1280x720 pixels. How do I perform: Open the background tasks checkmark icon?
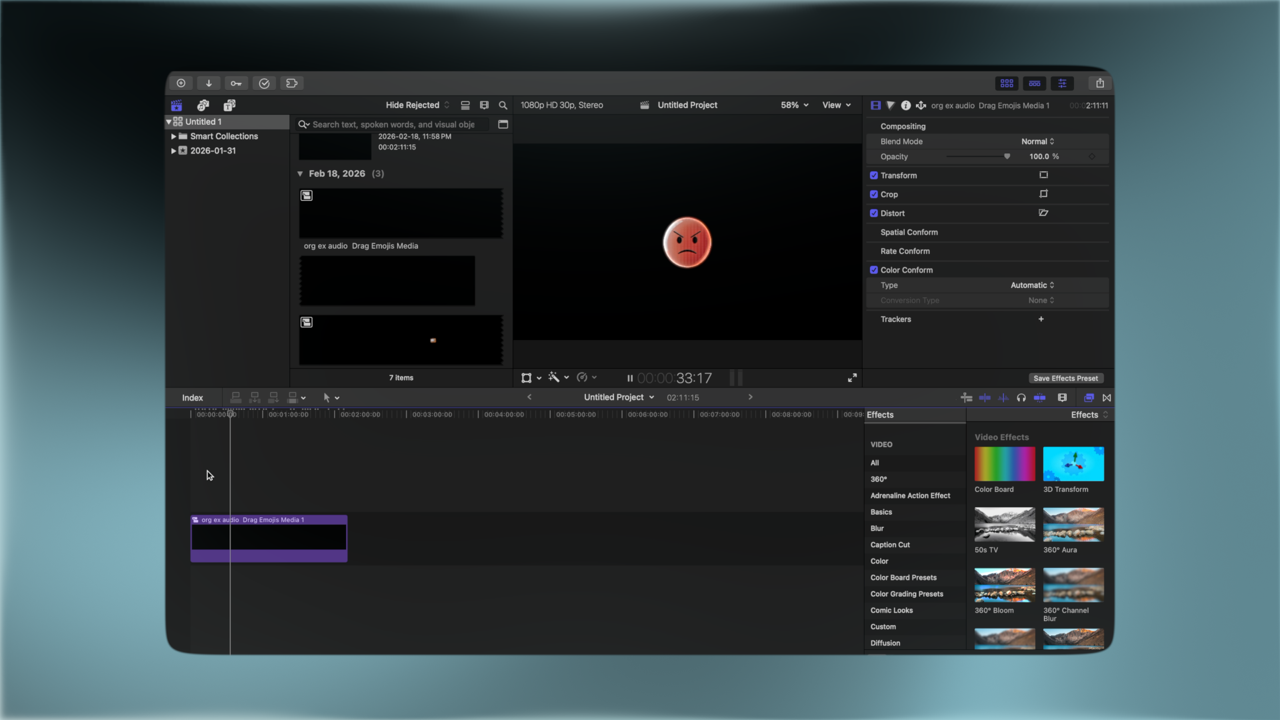tap(264, 83)
